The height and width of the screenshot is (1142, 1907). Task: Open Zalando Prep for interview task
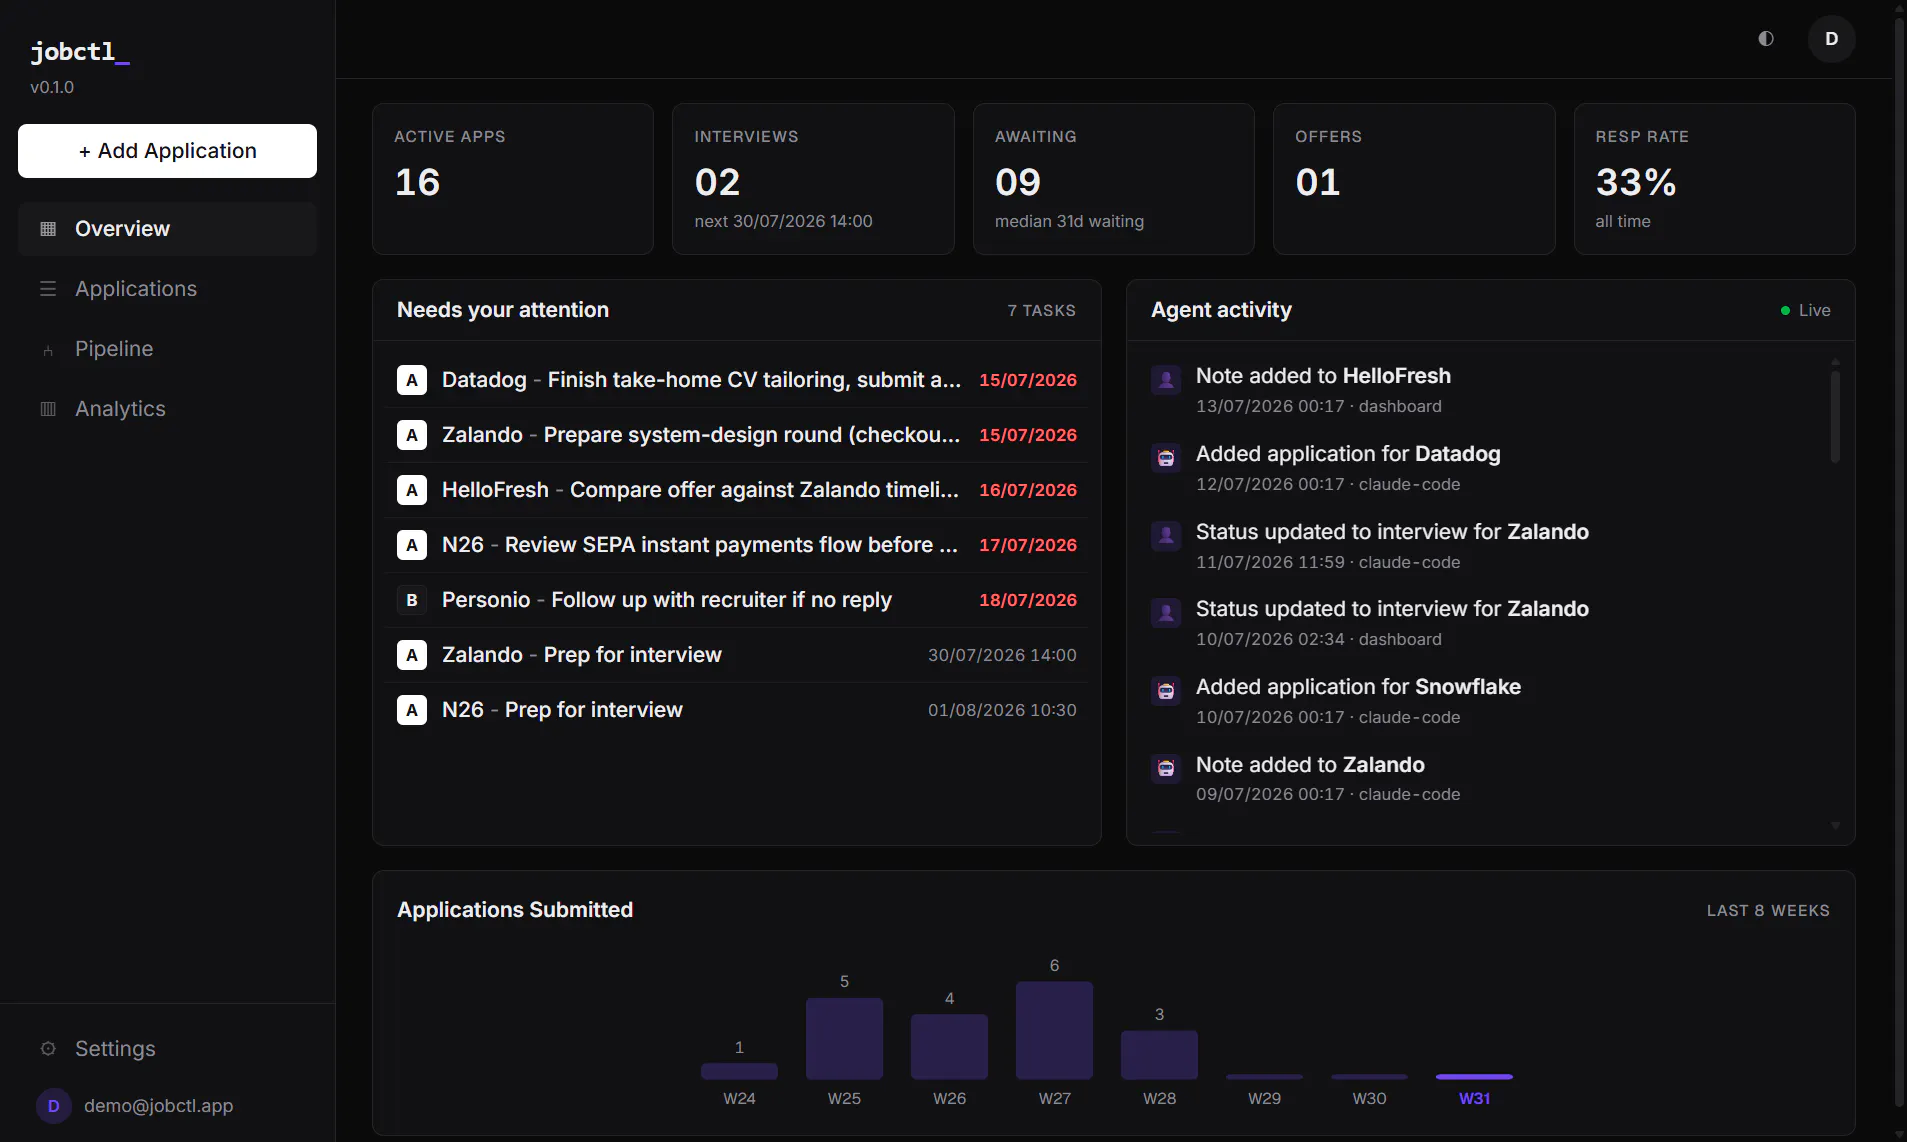pyautogui.click(x=737, y=655)
